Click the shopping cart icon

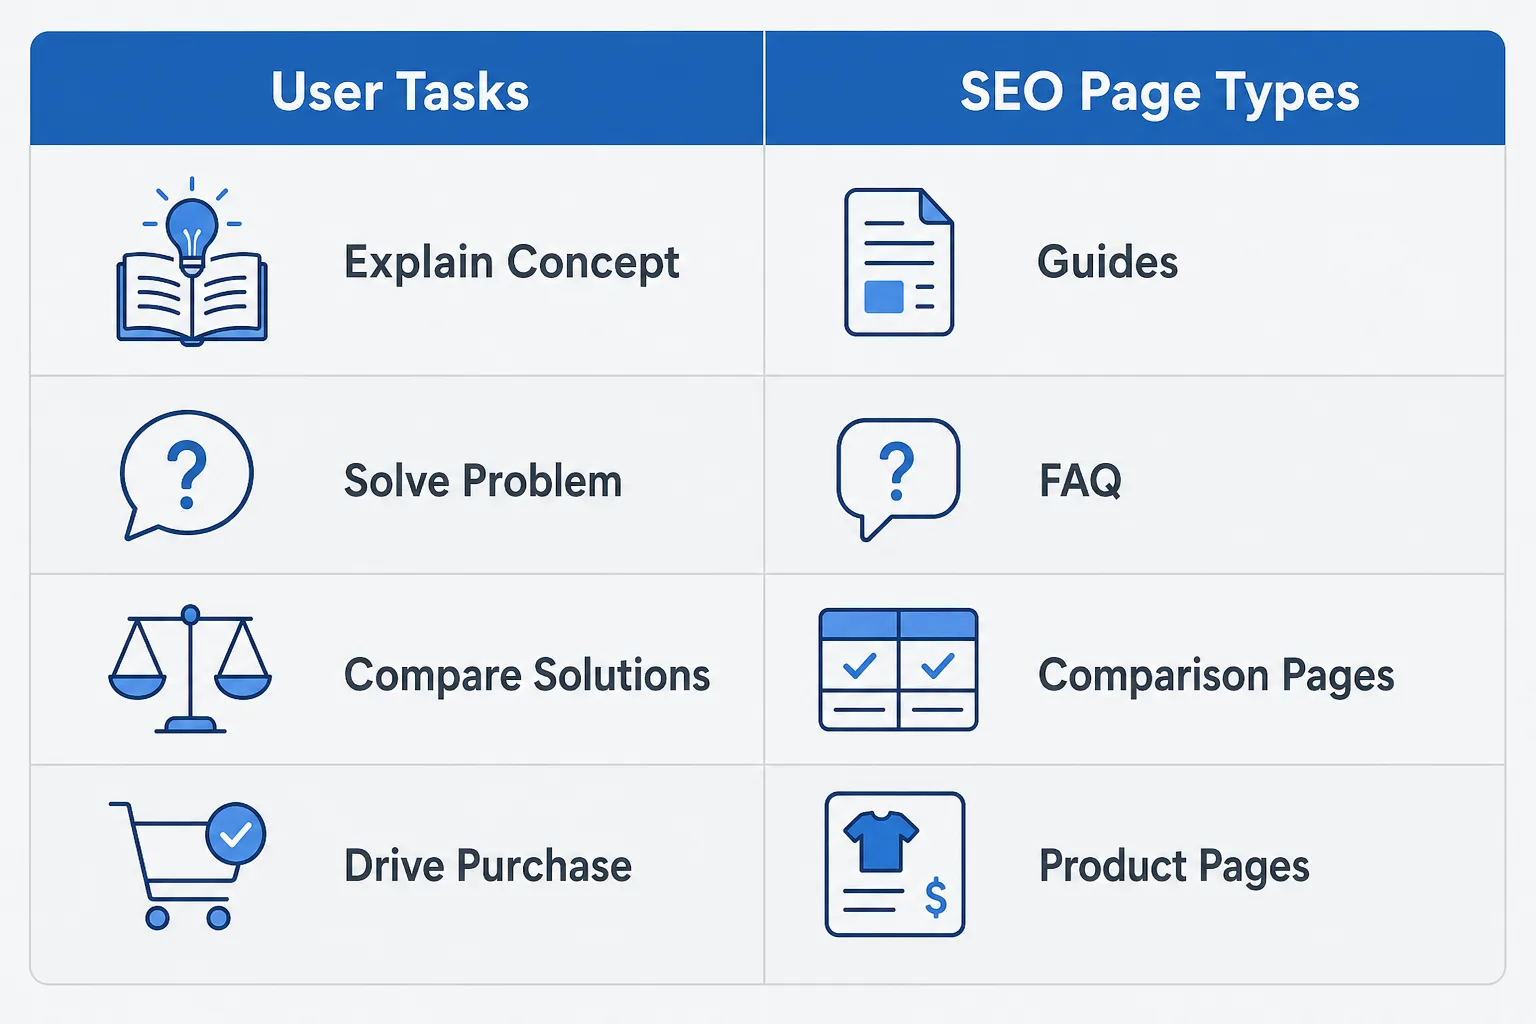coord(187,865)
